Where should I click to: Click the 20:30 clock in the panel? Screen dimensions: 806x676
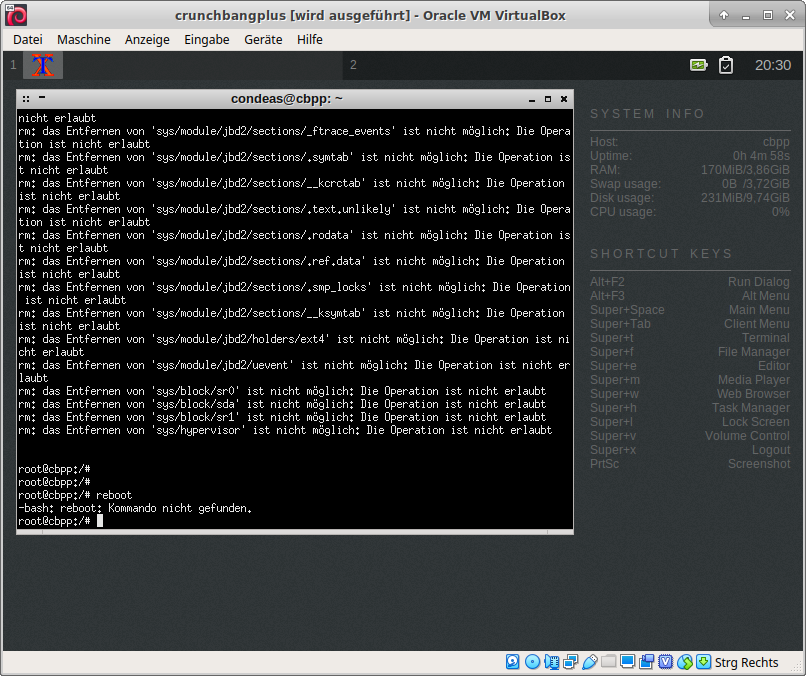coord(772,65)
